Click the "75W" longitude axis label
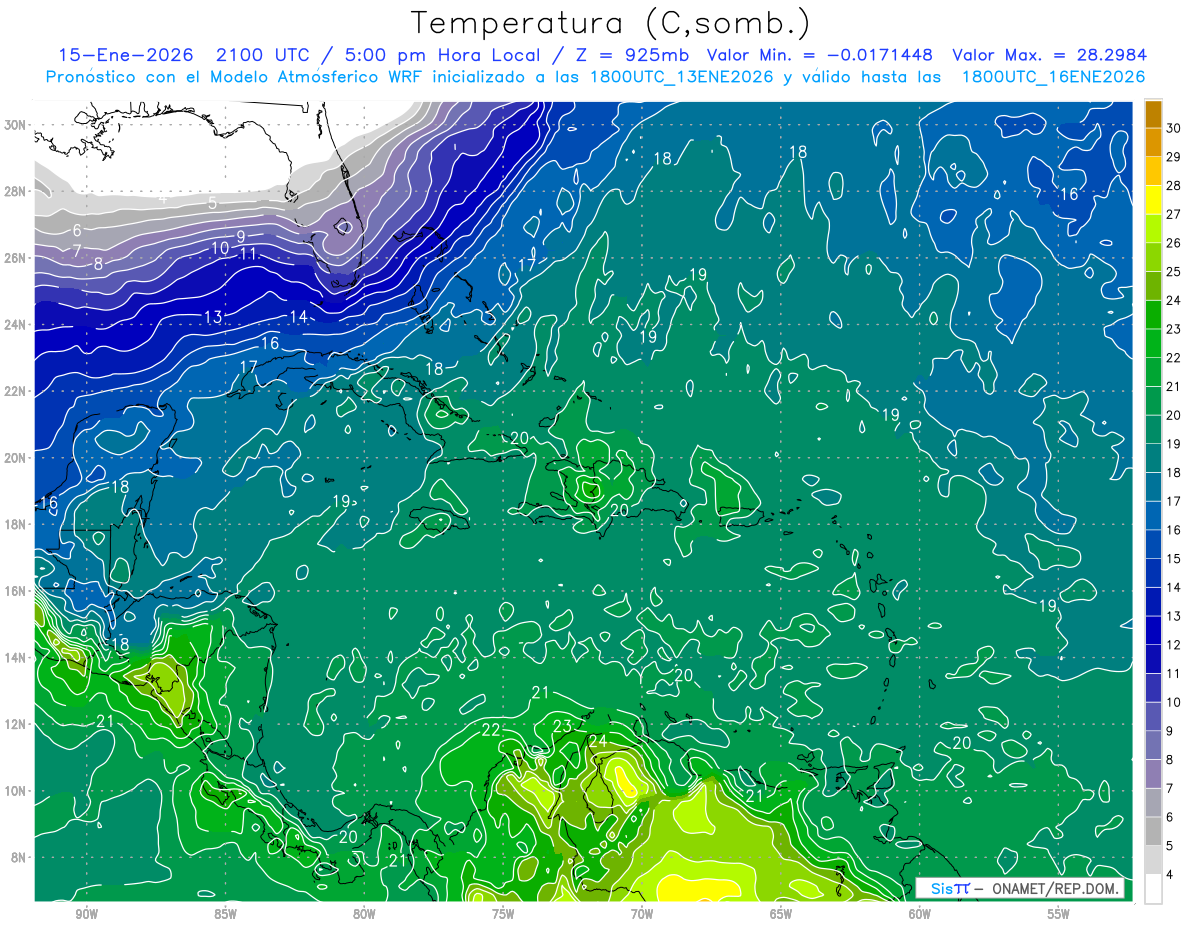1200x927 pixels. [503, 914]
